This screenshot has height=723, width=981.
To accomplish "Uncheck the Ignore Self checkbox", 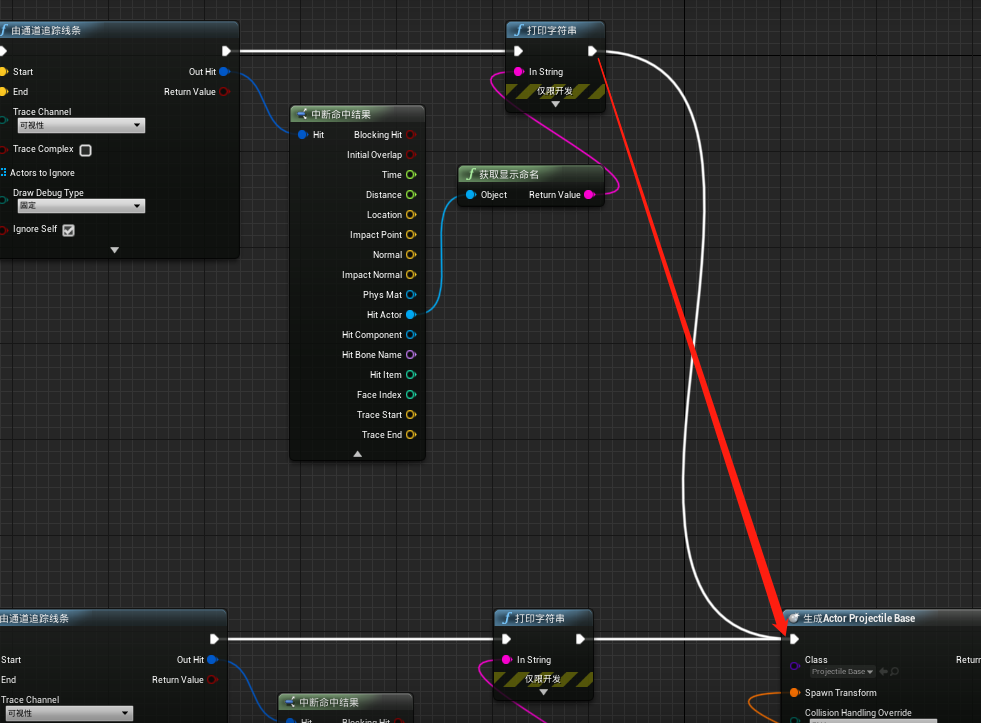I will pos(67,229).
